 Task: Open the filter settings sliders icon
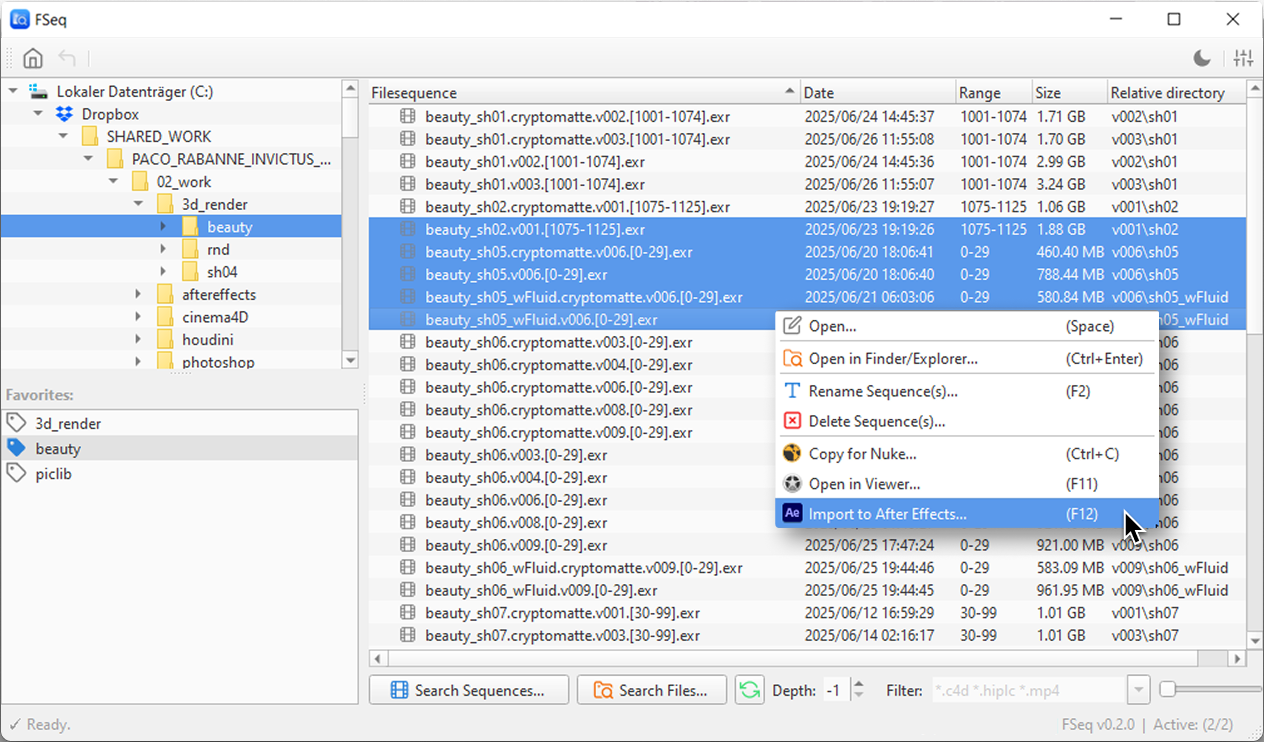(x=1243, y=58)
